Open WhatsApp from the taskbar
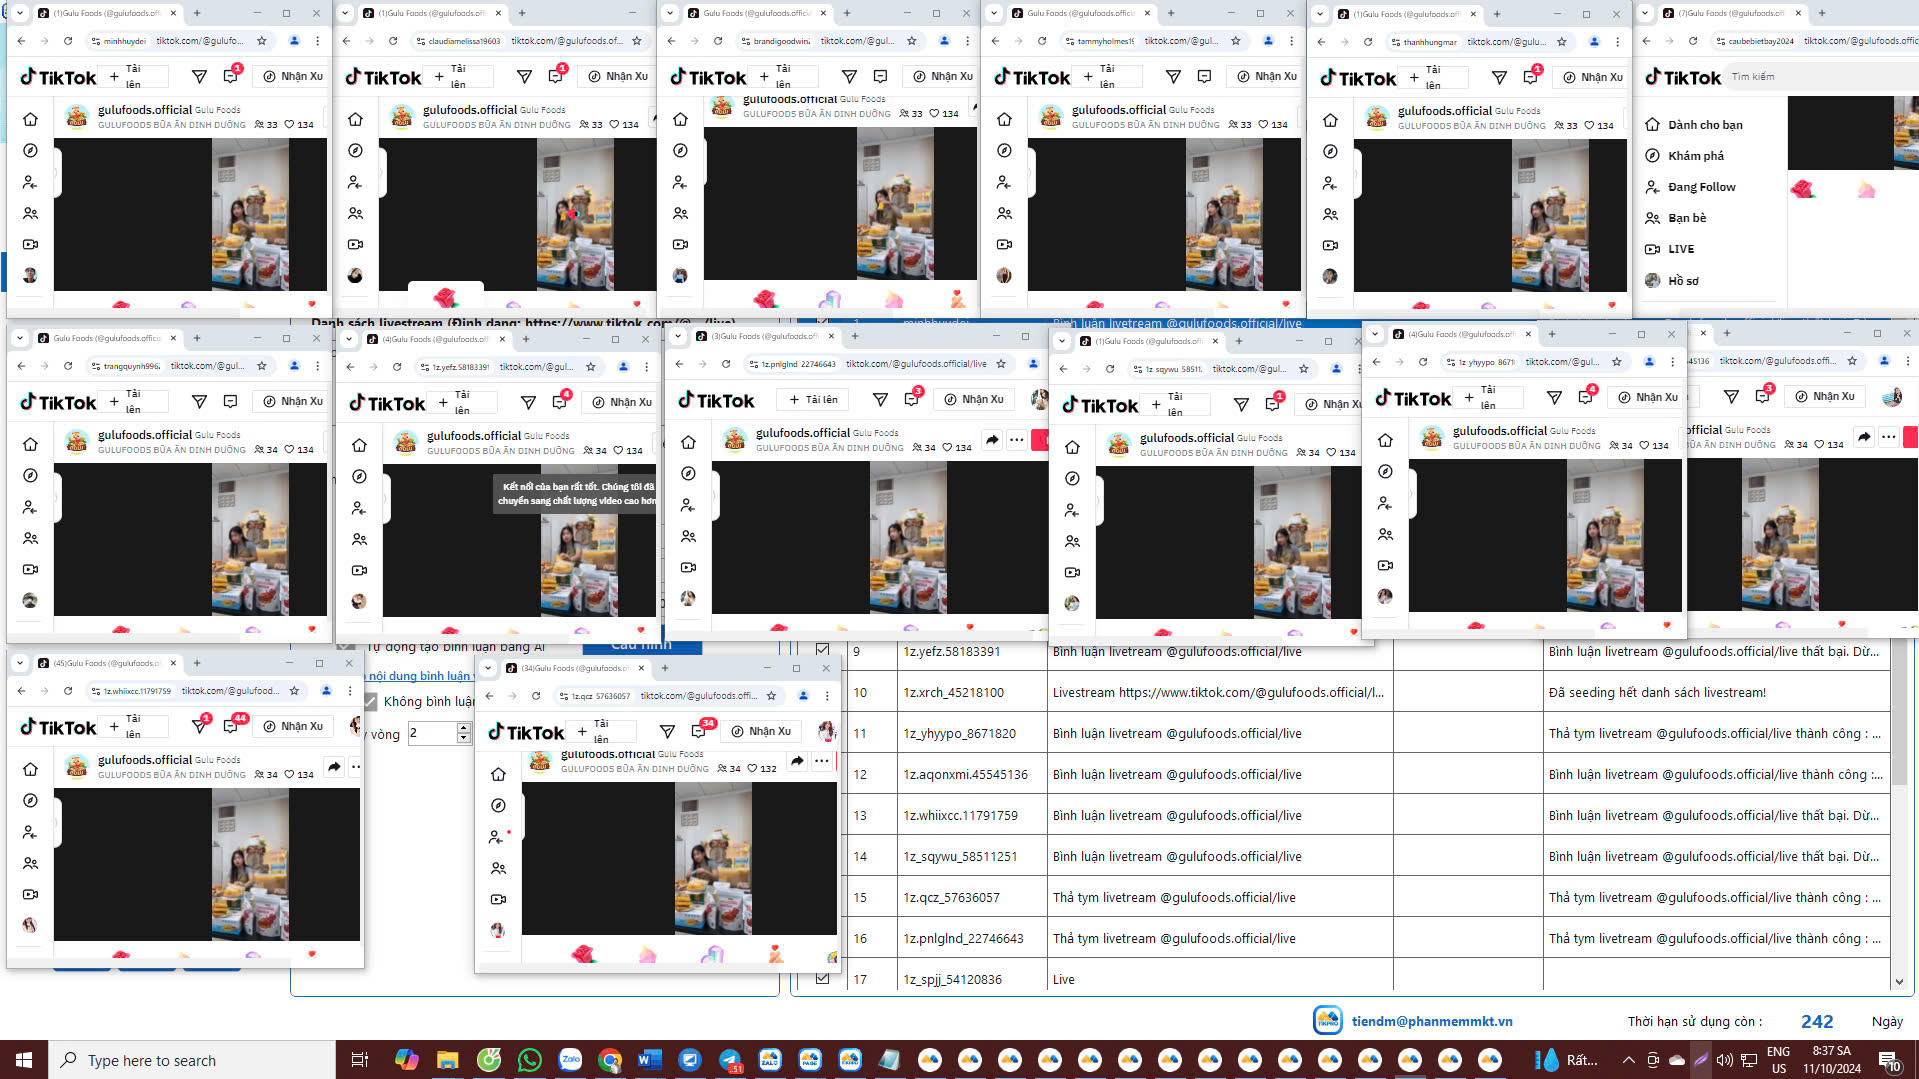Image resolution: width=1919 pixels, height=1079 pixels. click(529, 1060)
